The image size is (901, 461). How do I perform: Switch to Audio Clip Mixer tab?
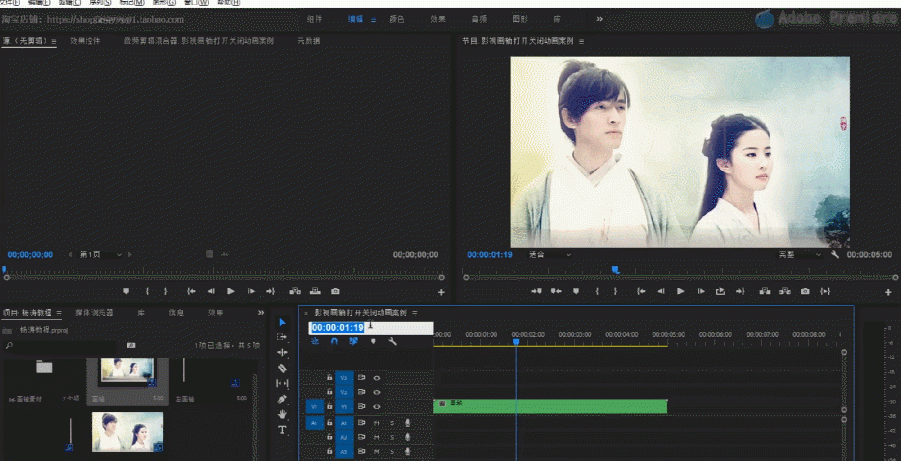199,41
